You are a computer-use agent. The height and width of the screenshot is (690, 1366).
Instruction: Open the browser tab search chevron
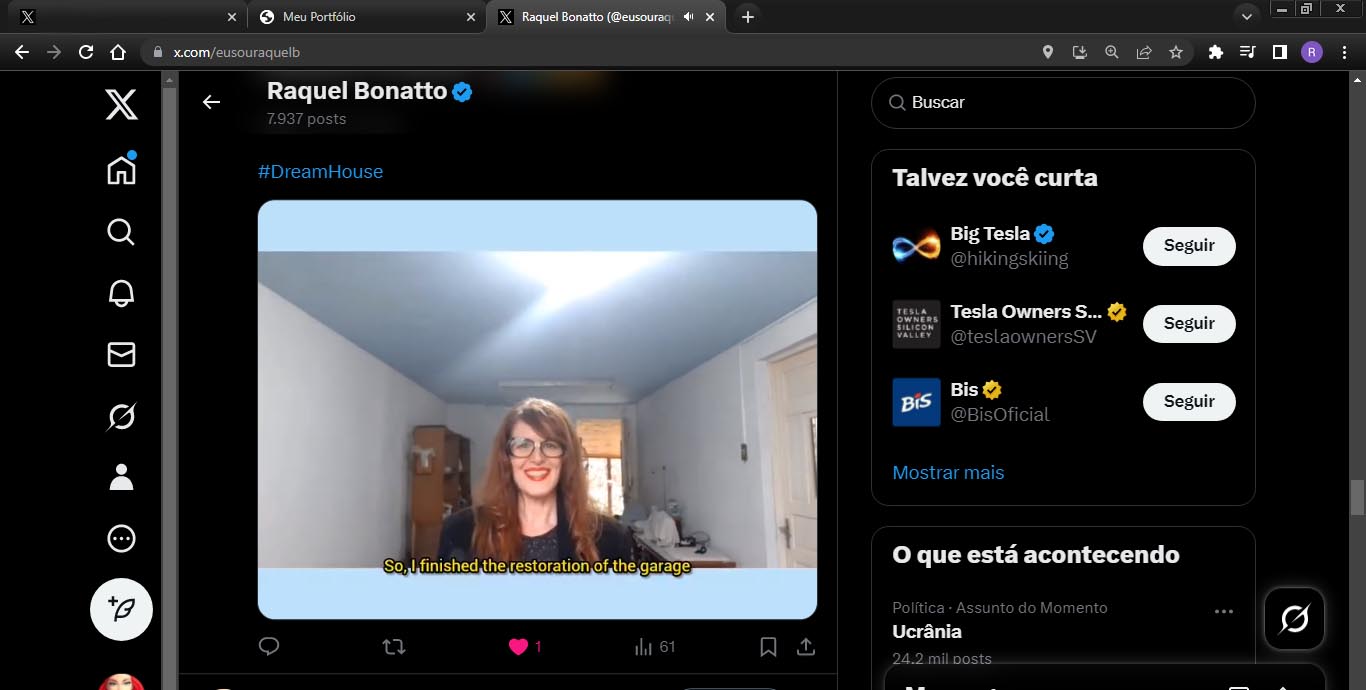pyautogui.click(x=1246, y=17)
